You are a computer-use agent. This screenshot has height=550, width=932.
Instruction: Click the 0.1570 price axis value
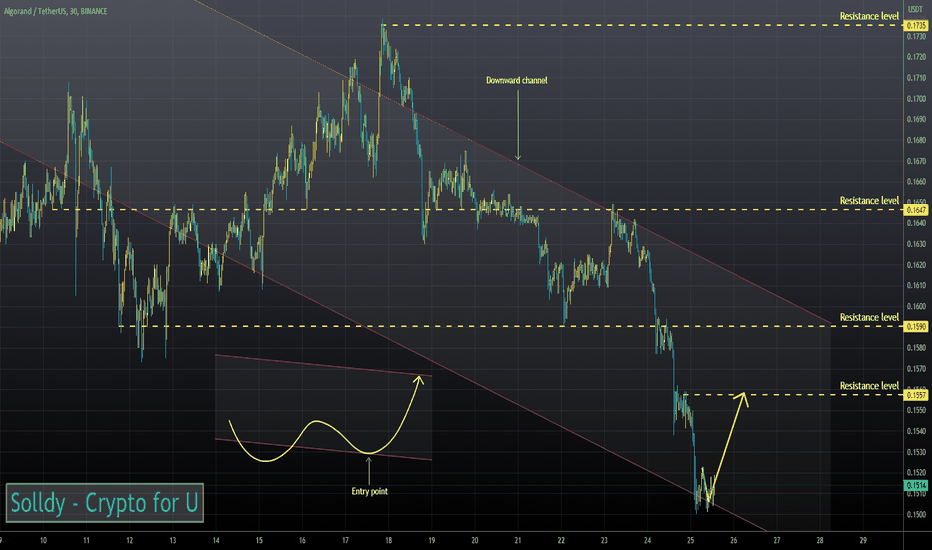916,369
